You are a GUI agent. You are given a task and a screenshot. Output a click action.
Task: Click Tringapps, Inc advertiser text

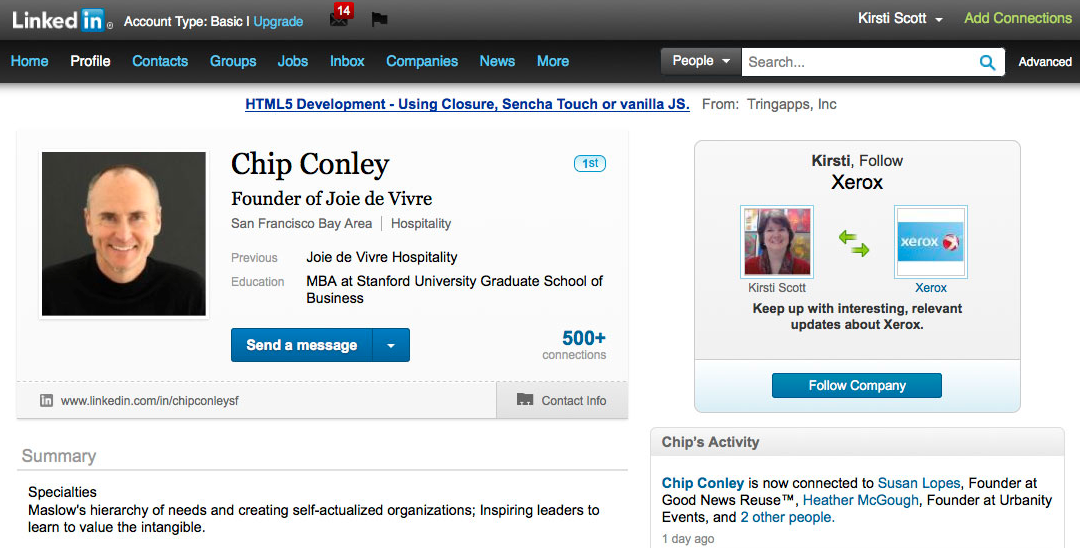coord(791,104)
